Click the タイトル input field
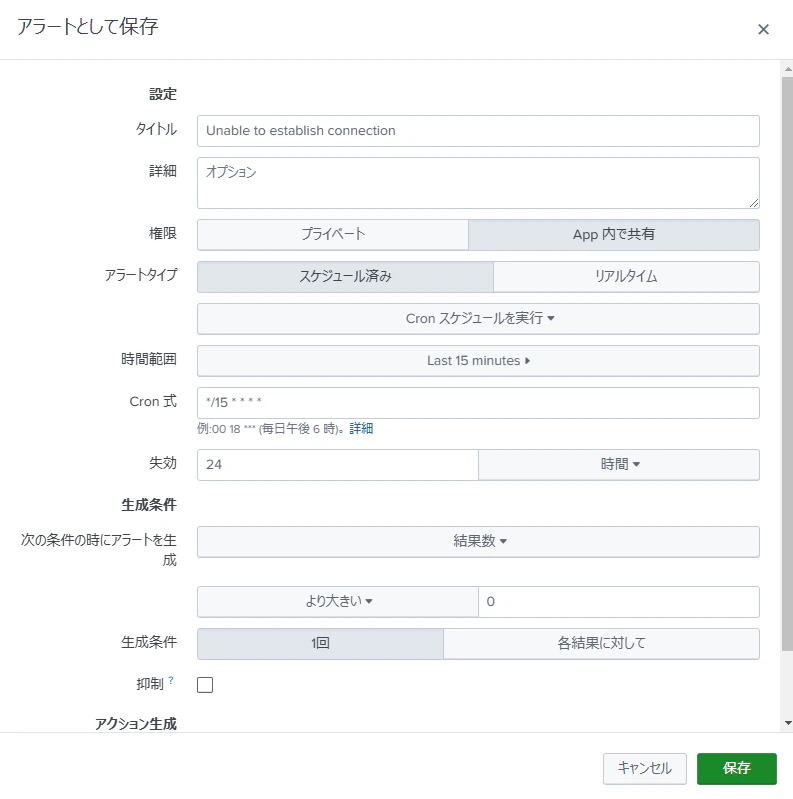793x799 pixels. click(x=478, y=131)
